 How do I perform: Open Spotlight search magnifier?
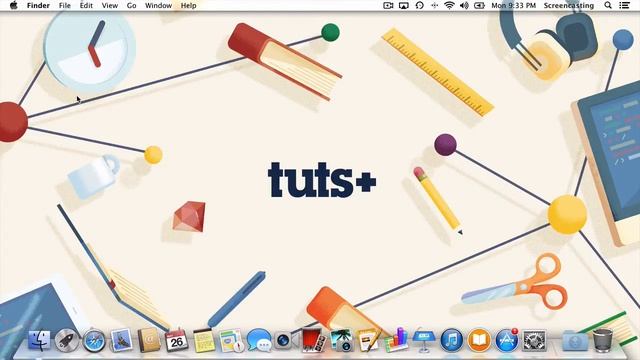[608, 6]
